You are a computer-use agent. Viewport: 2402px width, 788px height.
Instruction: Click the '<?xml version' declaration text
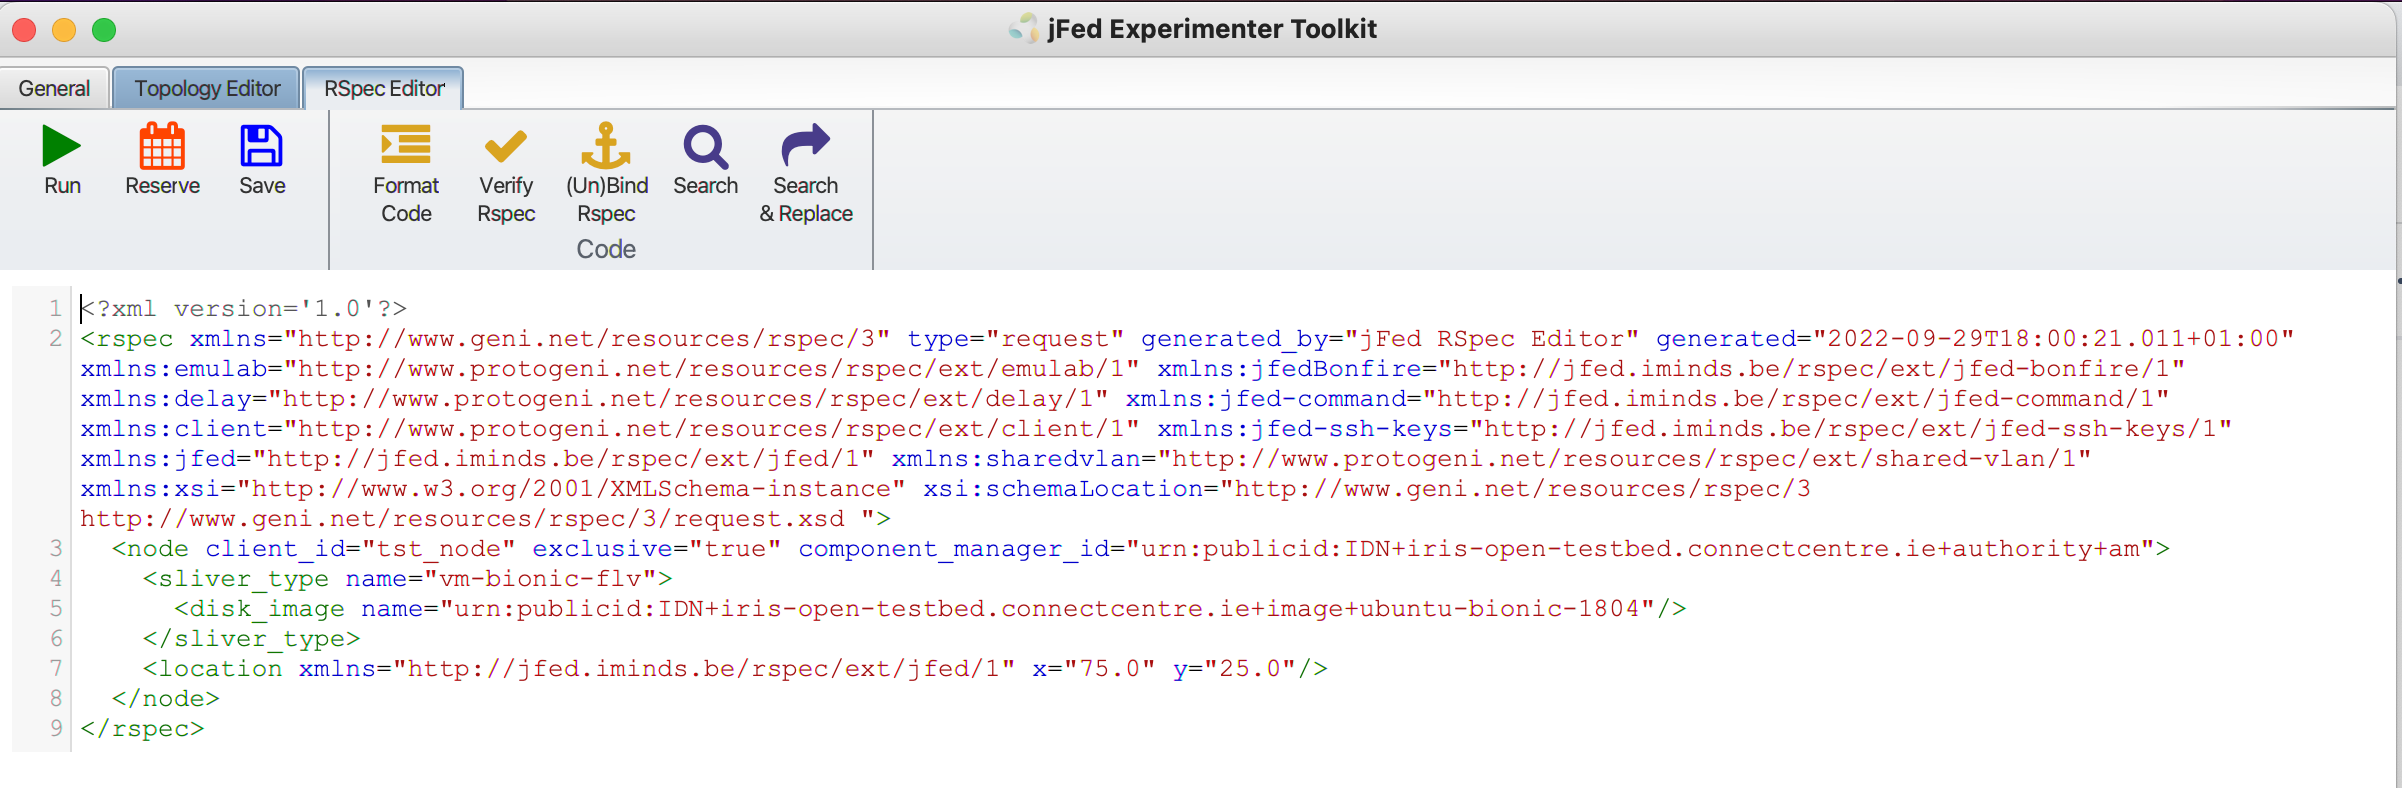tap(244, 308)
